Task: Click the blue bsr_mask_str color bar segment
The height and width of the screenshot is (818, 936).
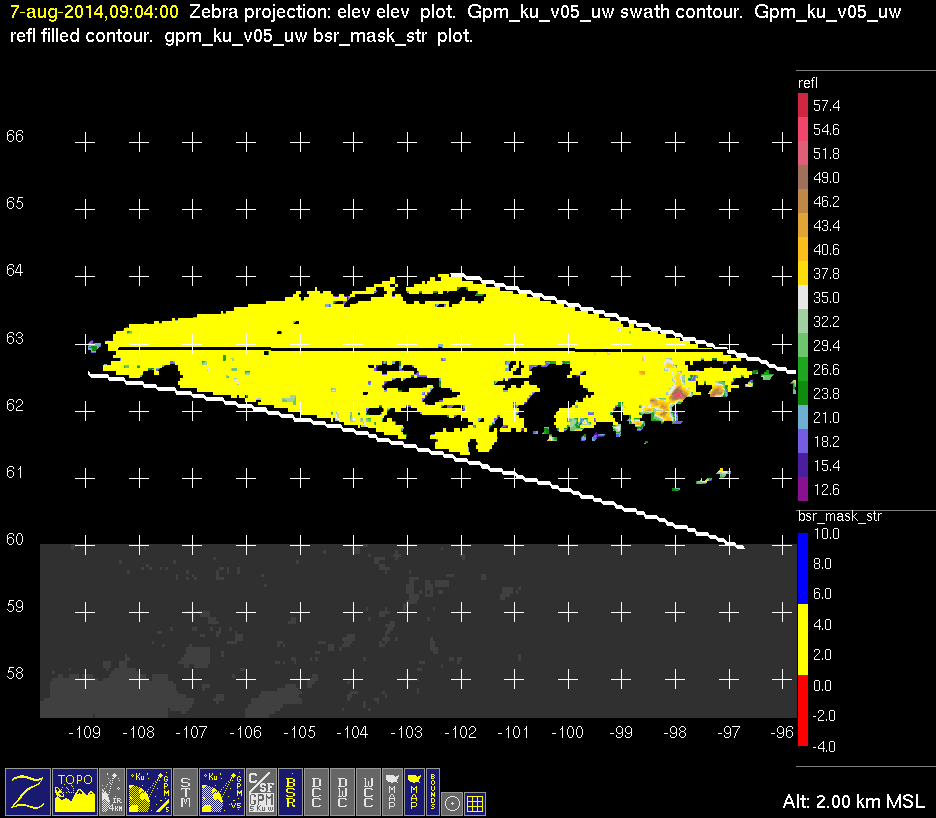Action: pos(803,567)
